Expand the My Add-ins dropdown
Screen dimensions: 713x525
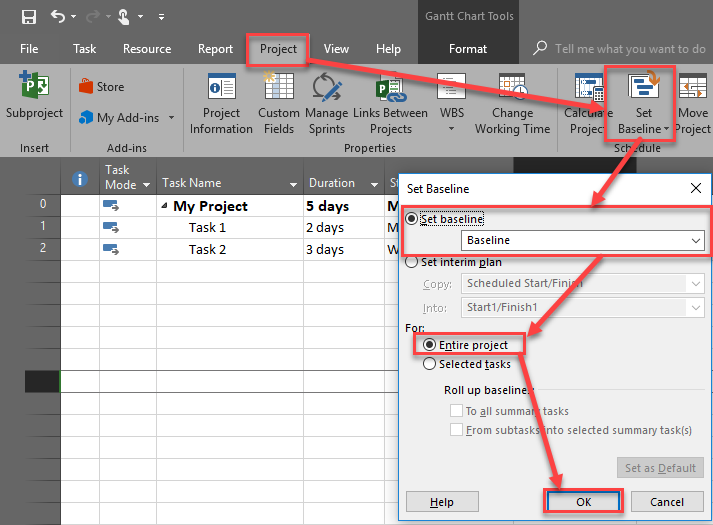(171, 118)
